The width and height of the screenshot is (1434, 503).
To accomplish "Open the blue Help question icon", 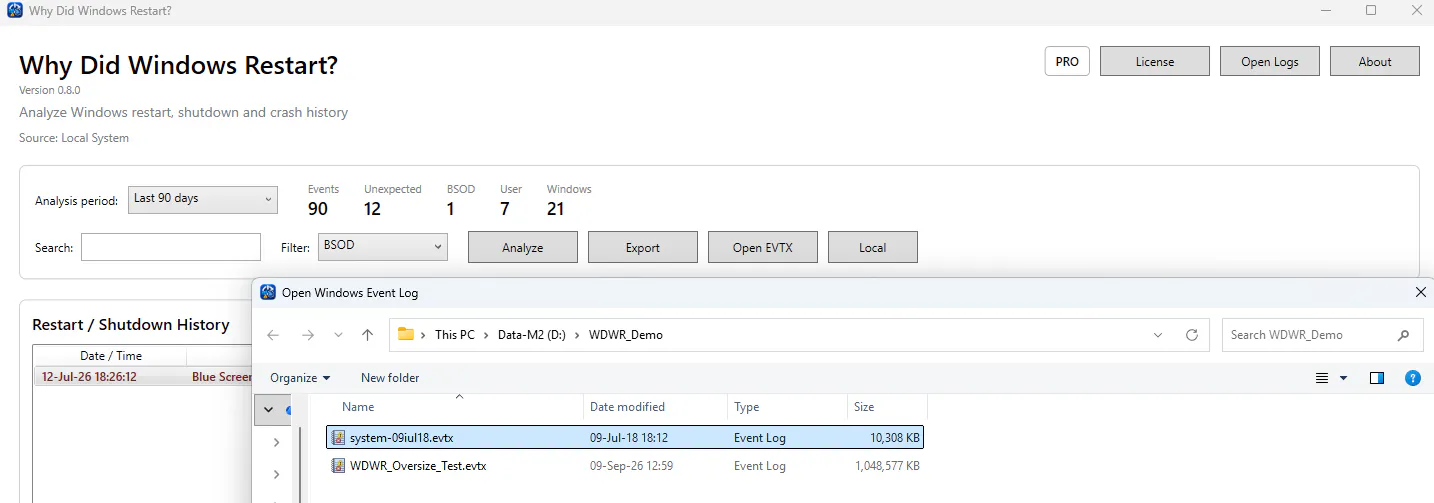I will tap(1412, 378).
